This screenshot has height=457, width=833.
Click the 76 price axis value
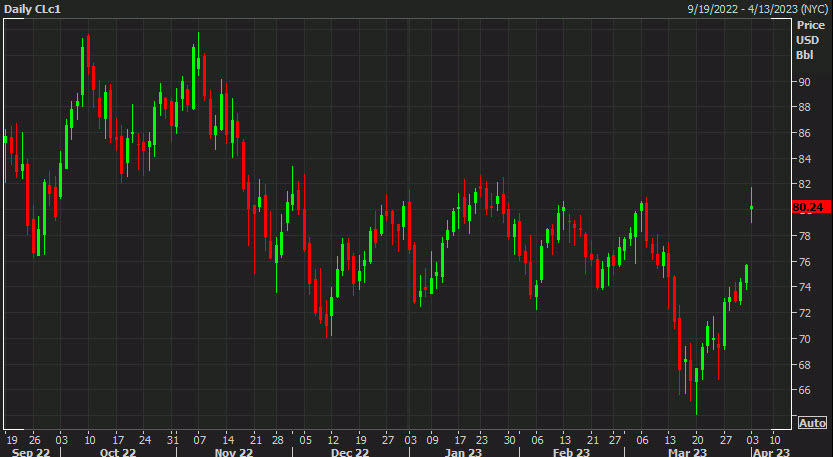tap(804, 262)
